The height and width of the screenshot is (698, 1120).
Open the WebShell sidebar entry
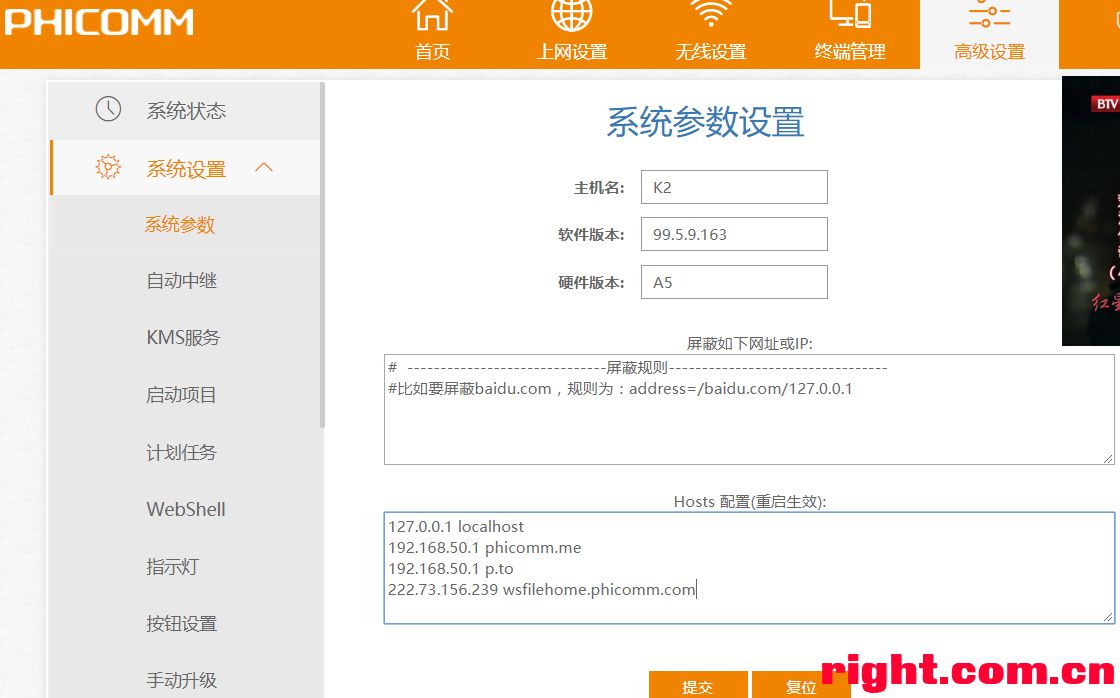click(186, 510)
